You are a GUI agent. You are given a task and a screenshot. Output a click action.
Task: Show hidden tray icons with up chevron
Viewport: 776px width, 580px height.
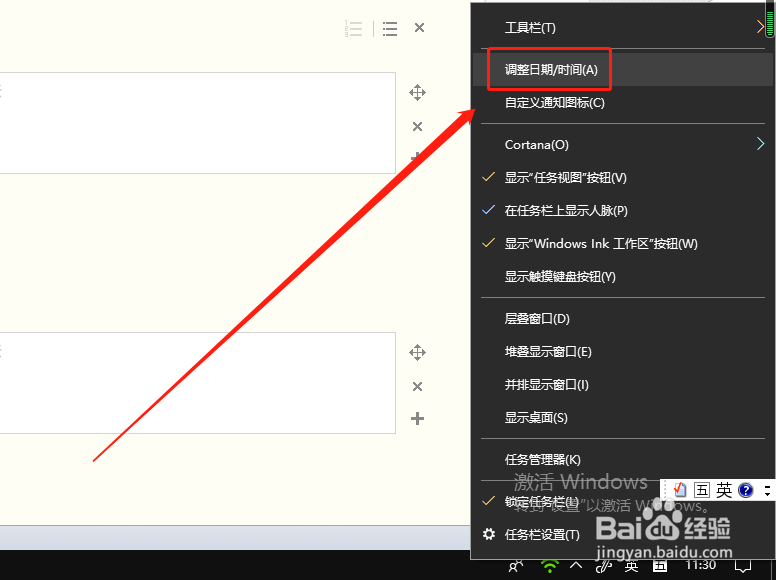coord(576,565)
